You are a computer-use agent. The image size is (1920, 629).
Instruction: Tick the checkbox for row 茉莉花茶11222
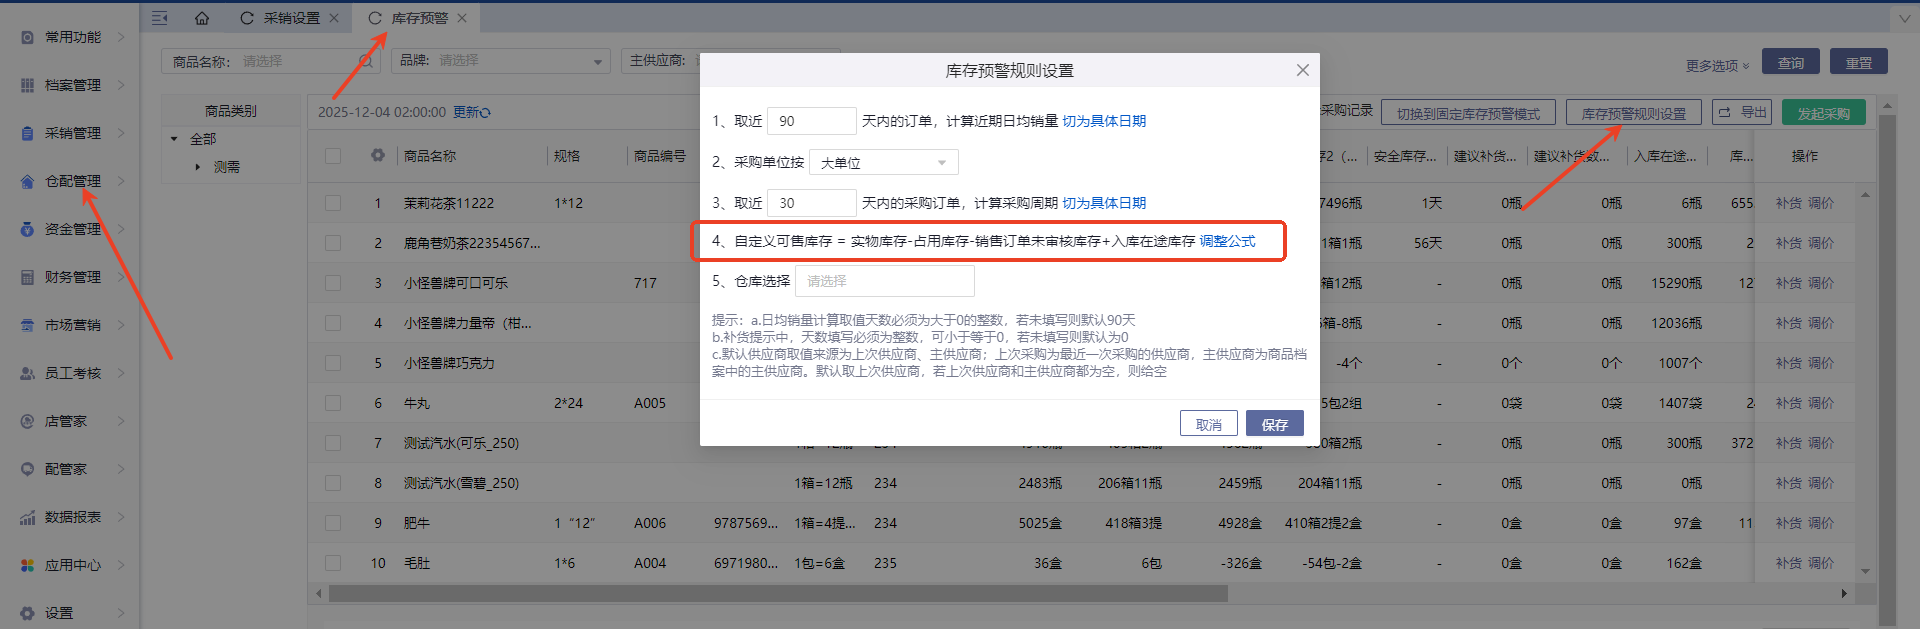tap(333, 203)
